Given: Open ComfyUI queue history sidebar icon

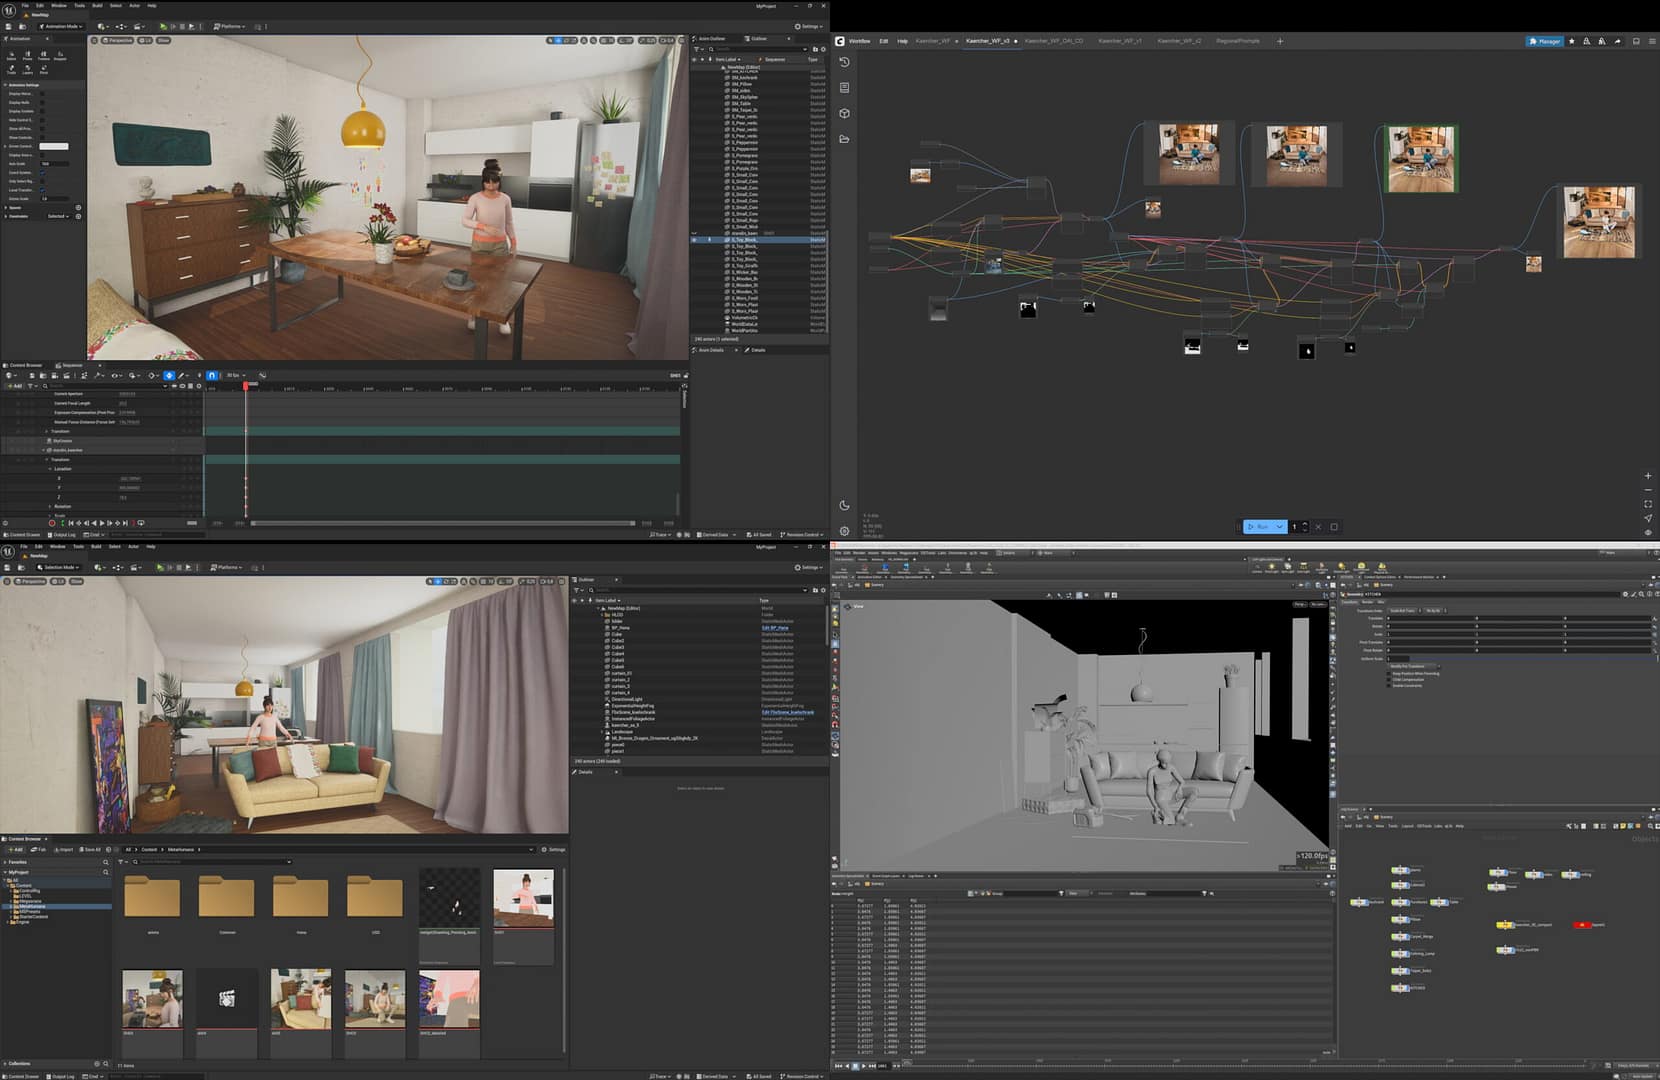Looking at the screenshot, I should 845,62.
